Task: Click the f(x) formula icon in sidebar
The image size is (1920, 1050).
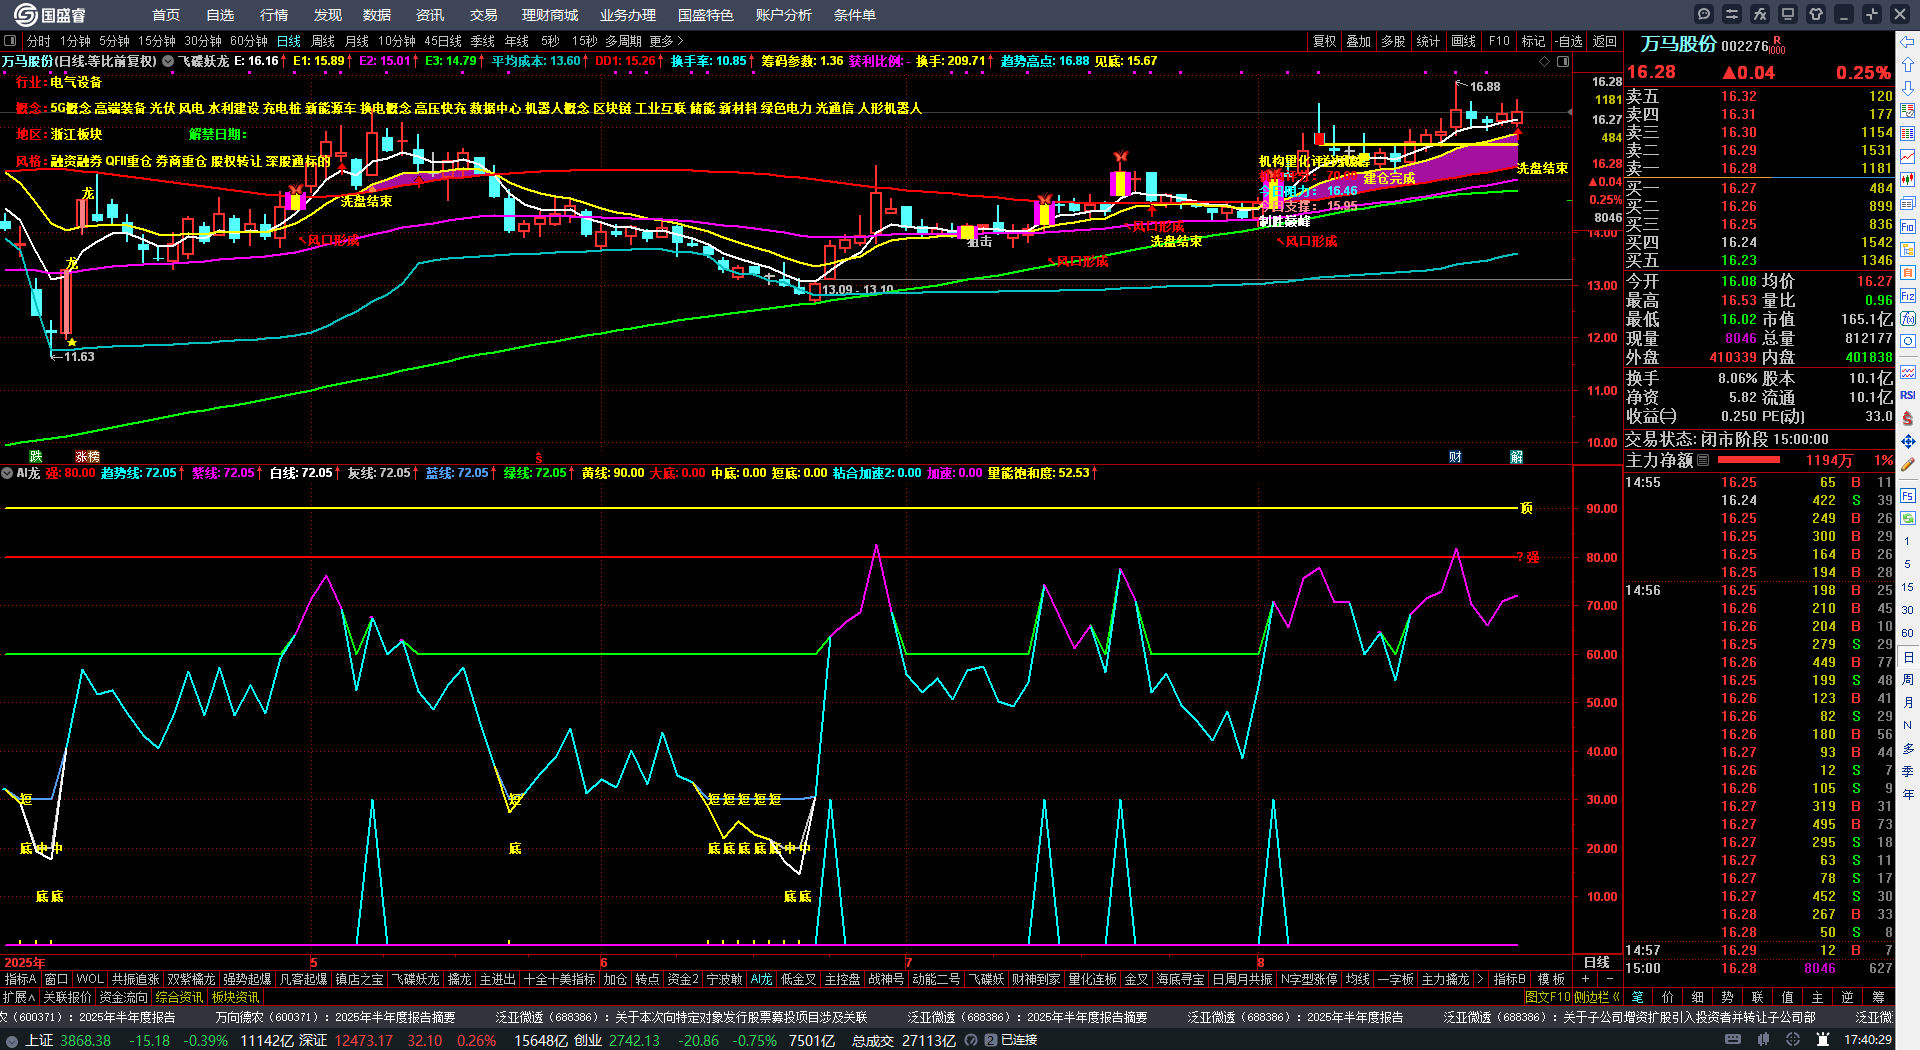Action: 1908,319
